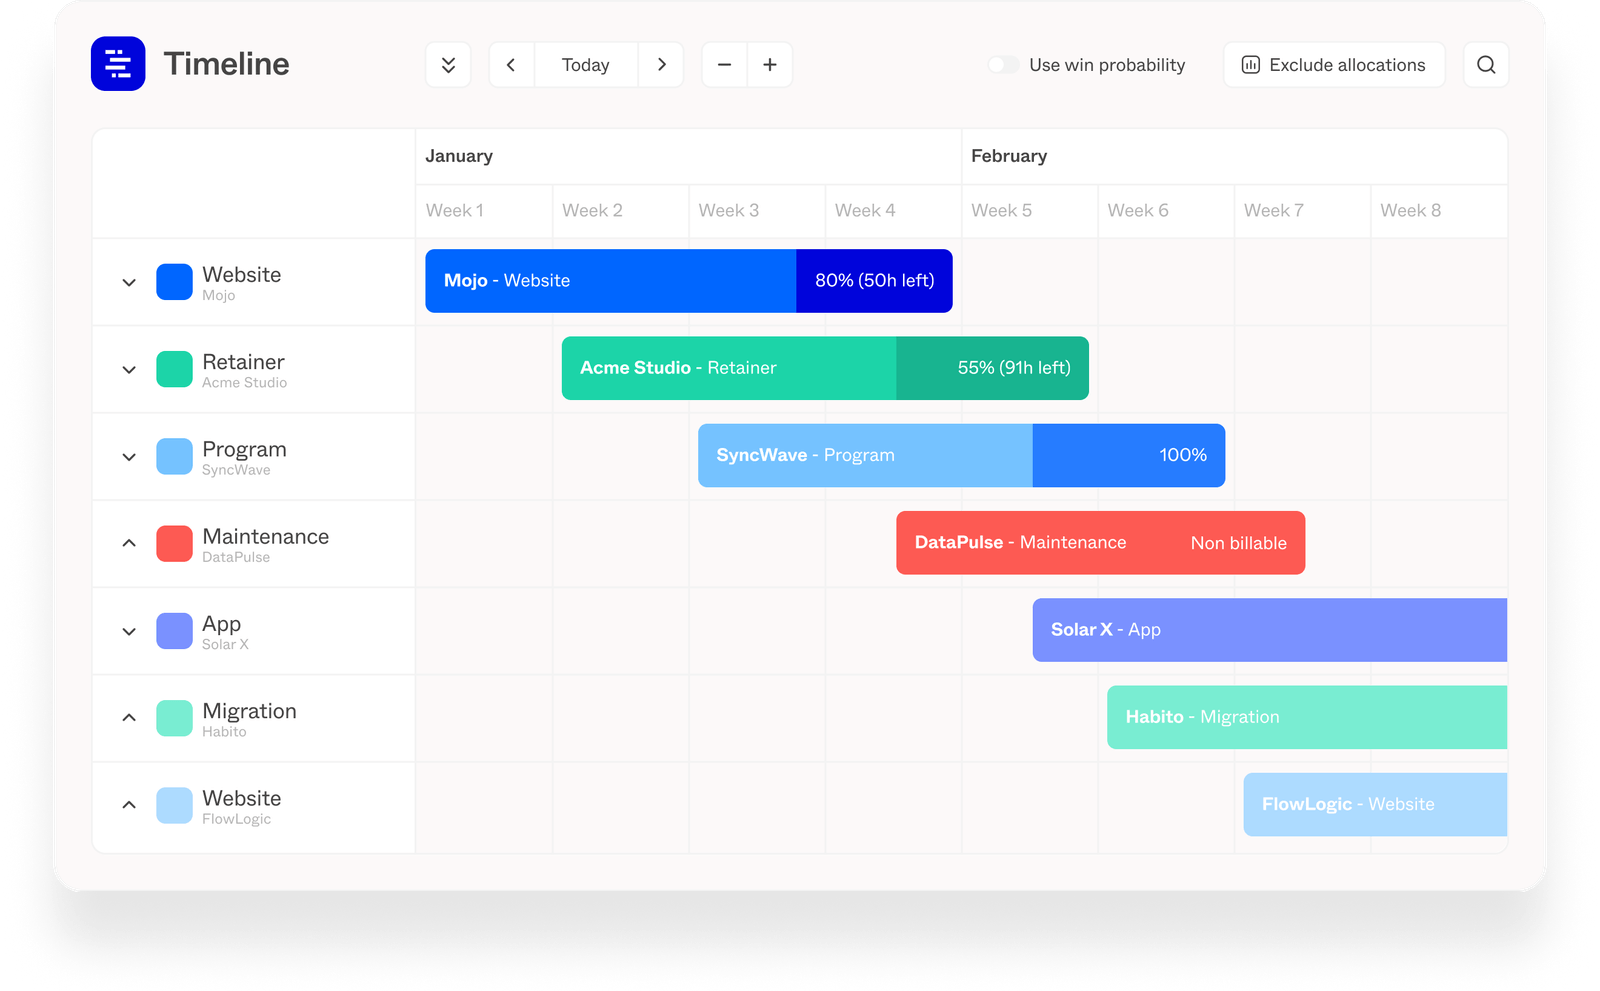The width and height of the screenshot is (1600, 991).
Task: Open search via the magnifier icon
Action: point(1486,64)
